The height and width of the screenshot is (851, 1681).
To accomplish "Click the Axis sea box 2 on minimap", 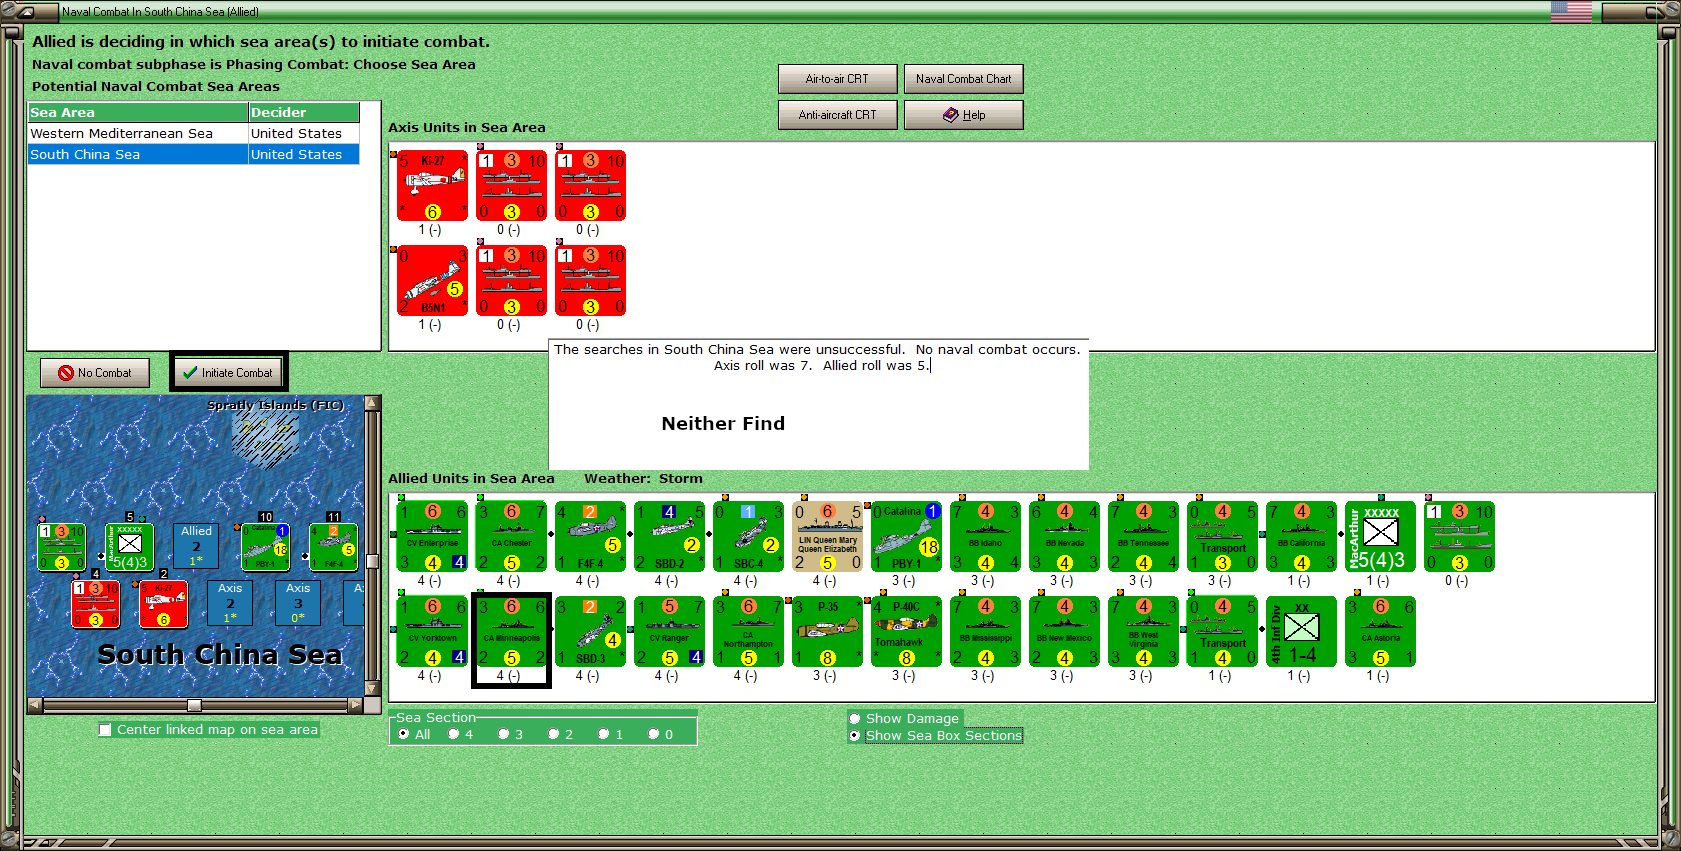I will pyautogui.click(x=230, y=603).
